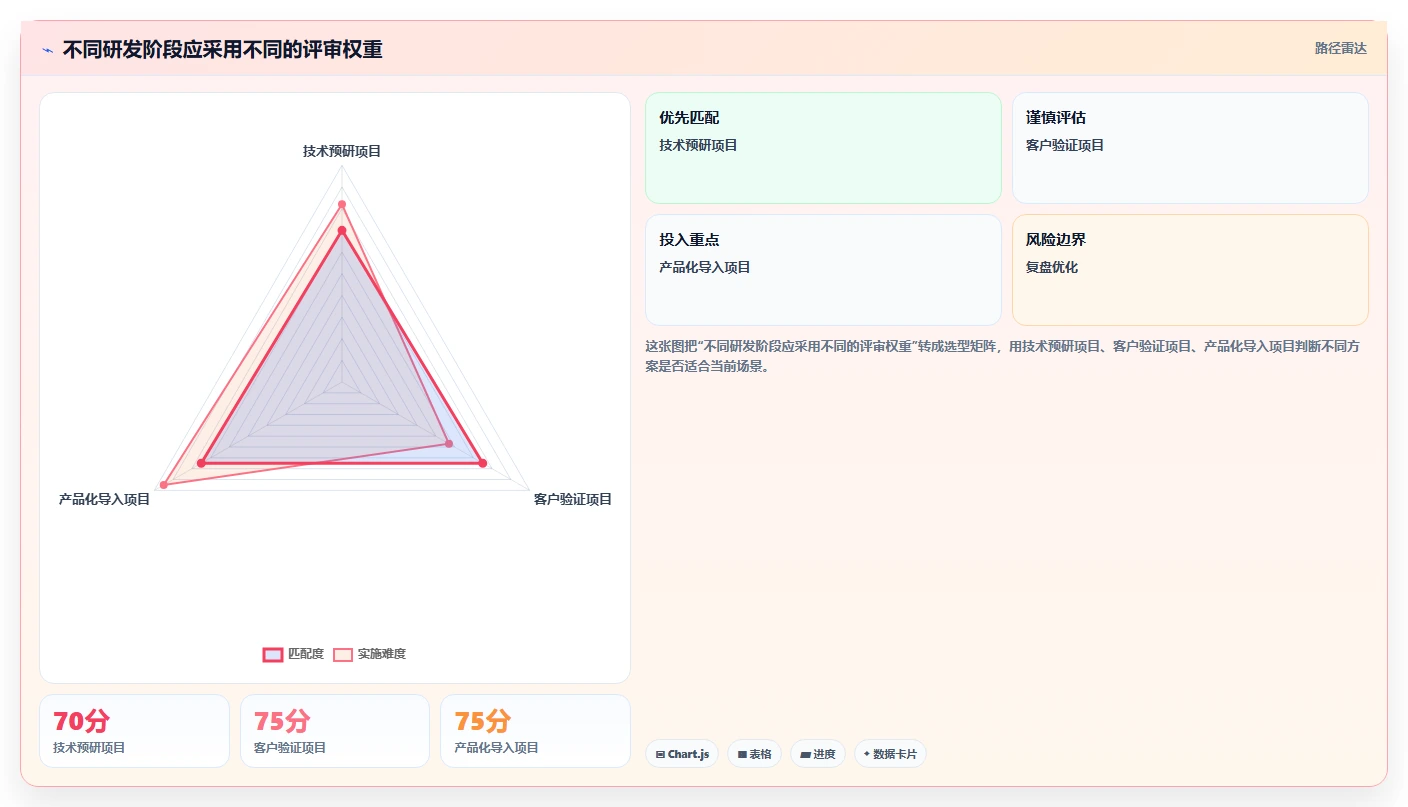Click the page title 不同研发阶段应采用不同的评审权重

click(222, 50)
